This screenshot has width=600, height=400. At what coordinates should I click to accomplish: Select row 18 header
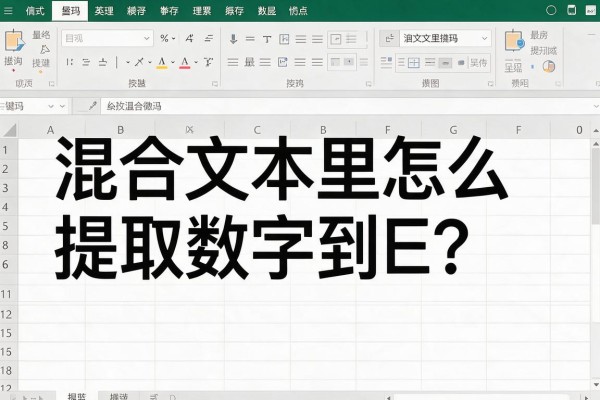[8, 371]
